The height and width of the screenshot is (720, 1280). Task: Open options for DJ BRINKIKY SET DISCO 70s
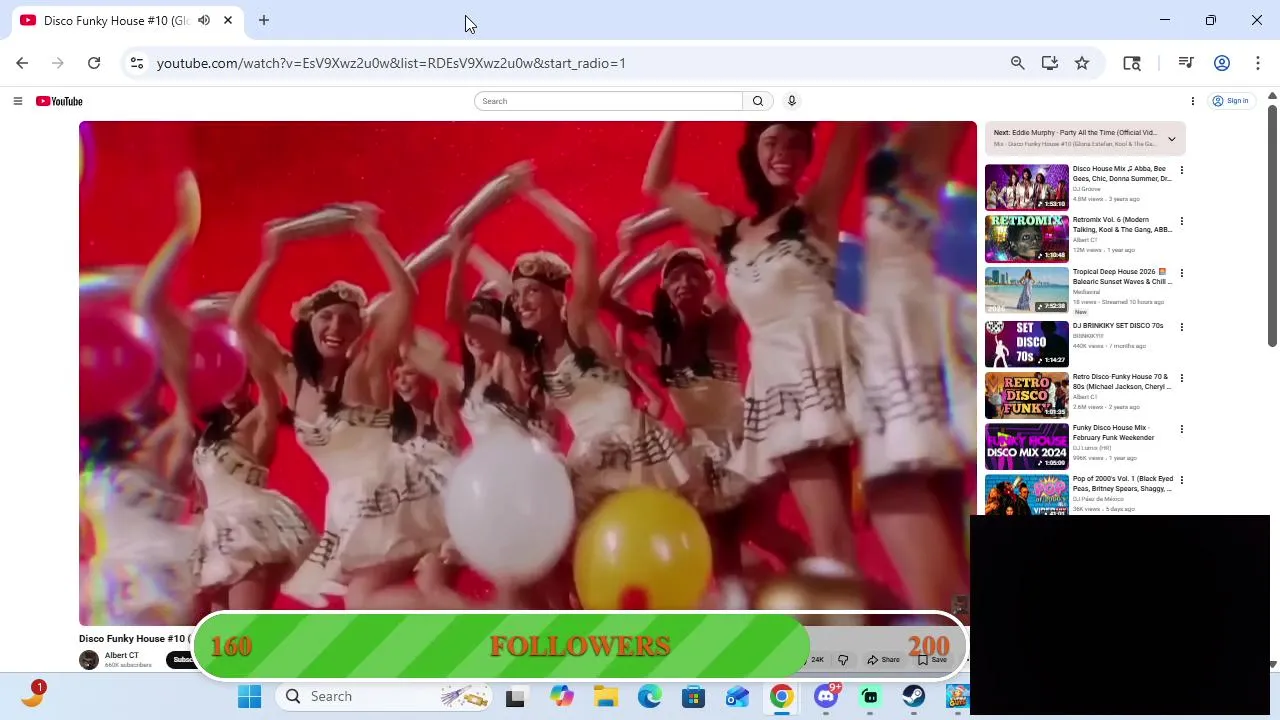1182,327
